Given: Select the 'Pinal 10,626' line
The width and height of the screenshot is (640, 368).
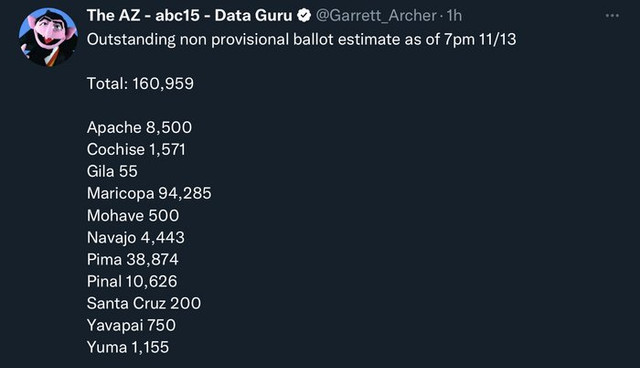Looking at the screenshot, I should pyautogui.click(x=132, y=282).
